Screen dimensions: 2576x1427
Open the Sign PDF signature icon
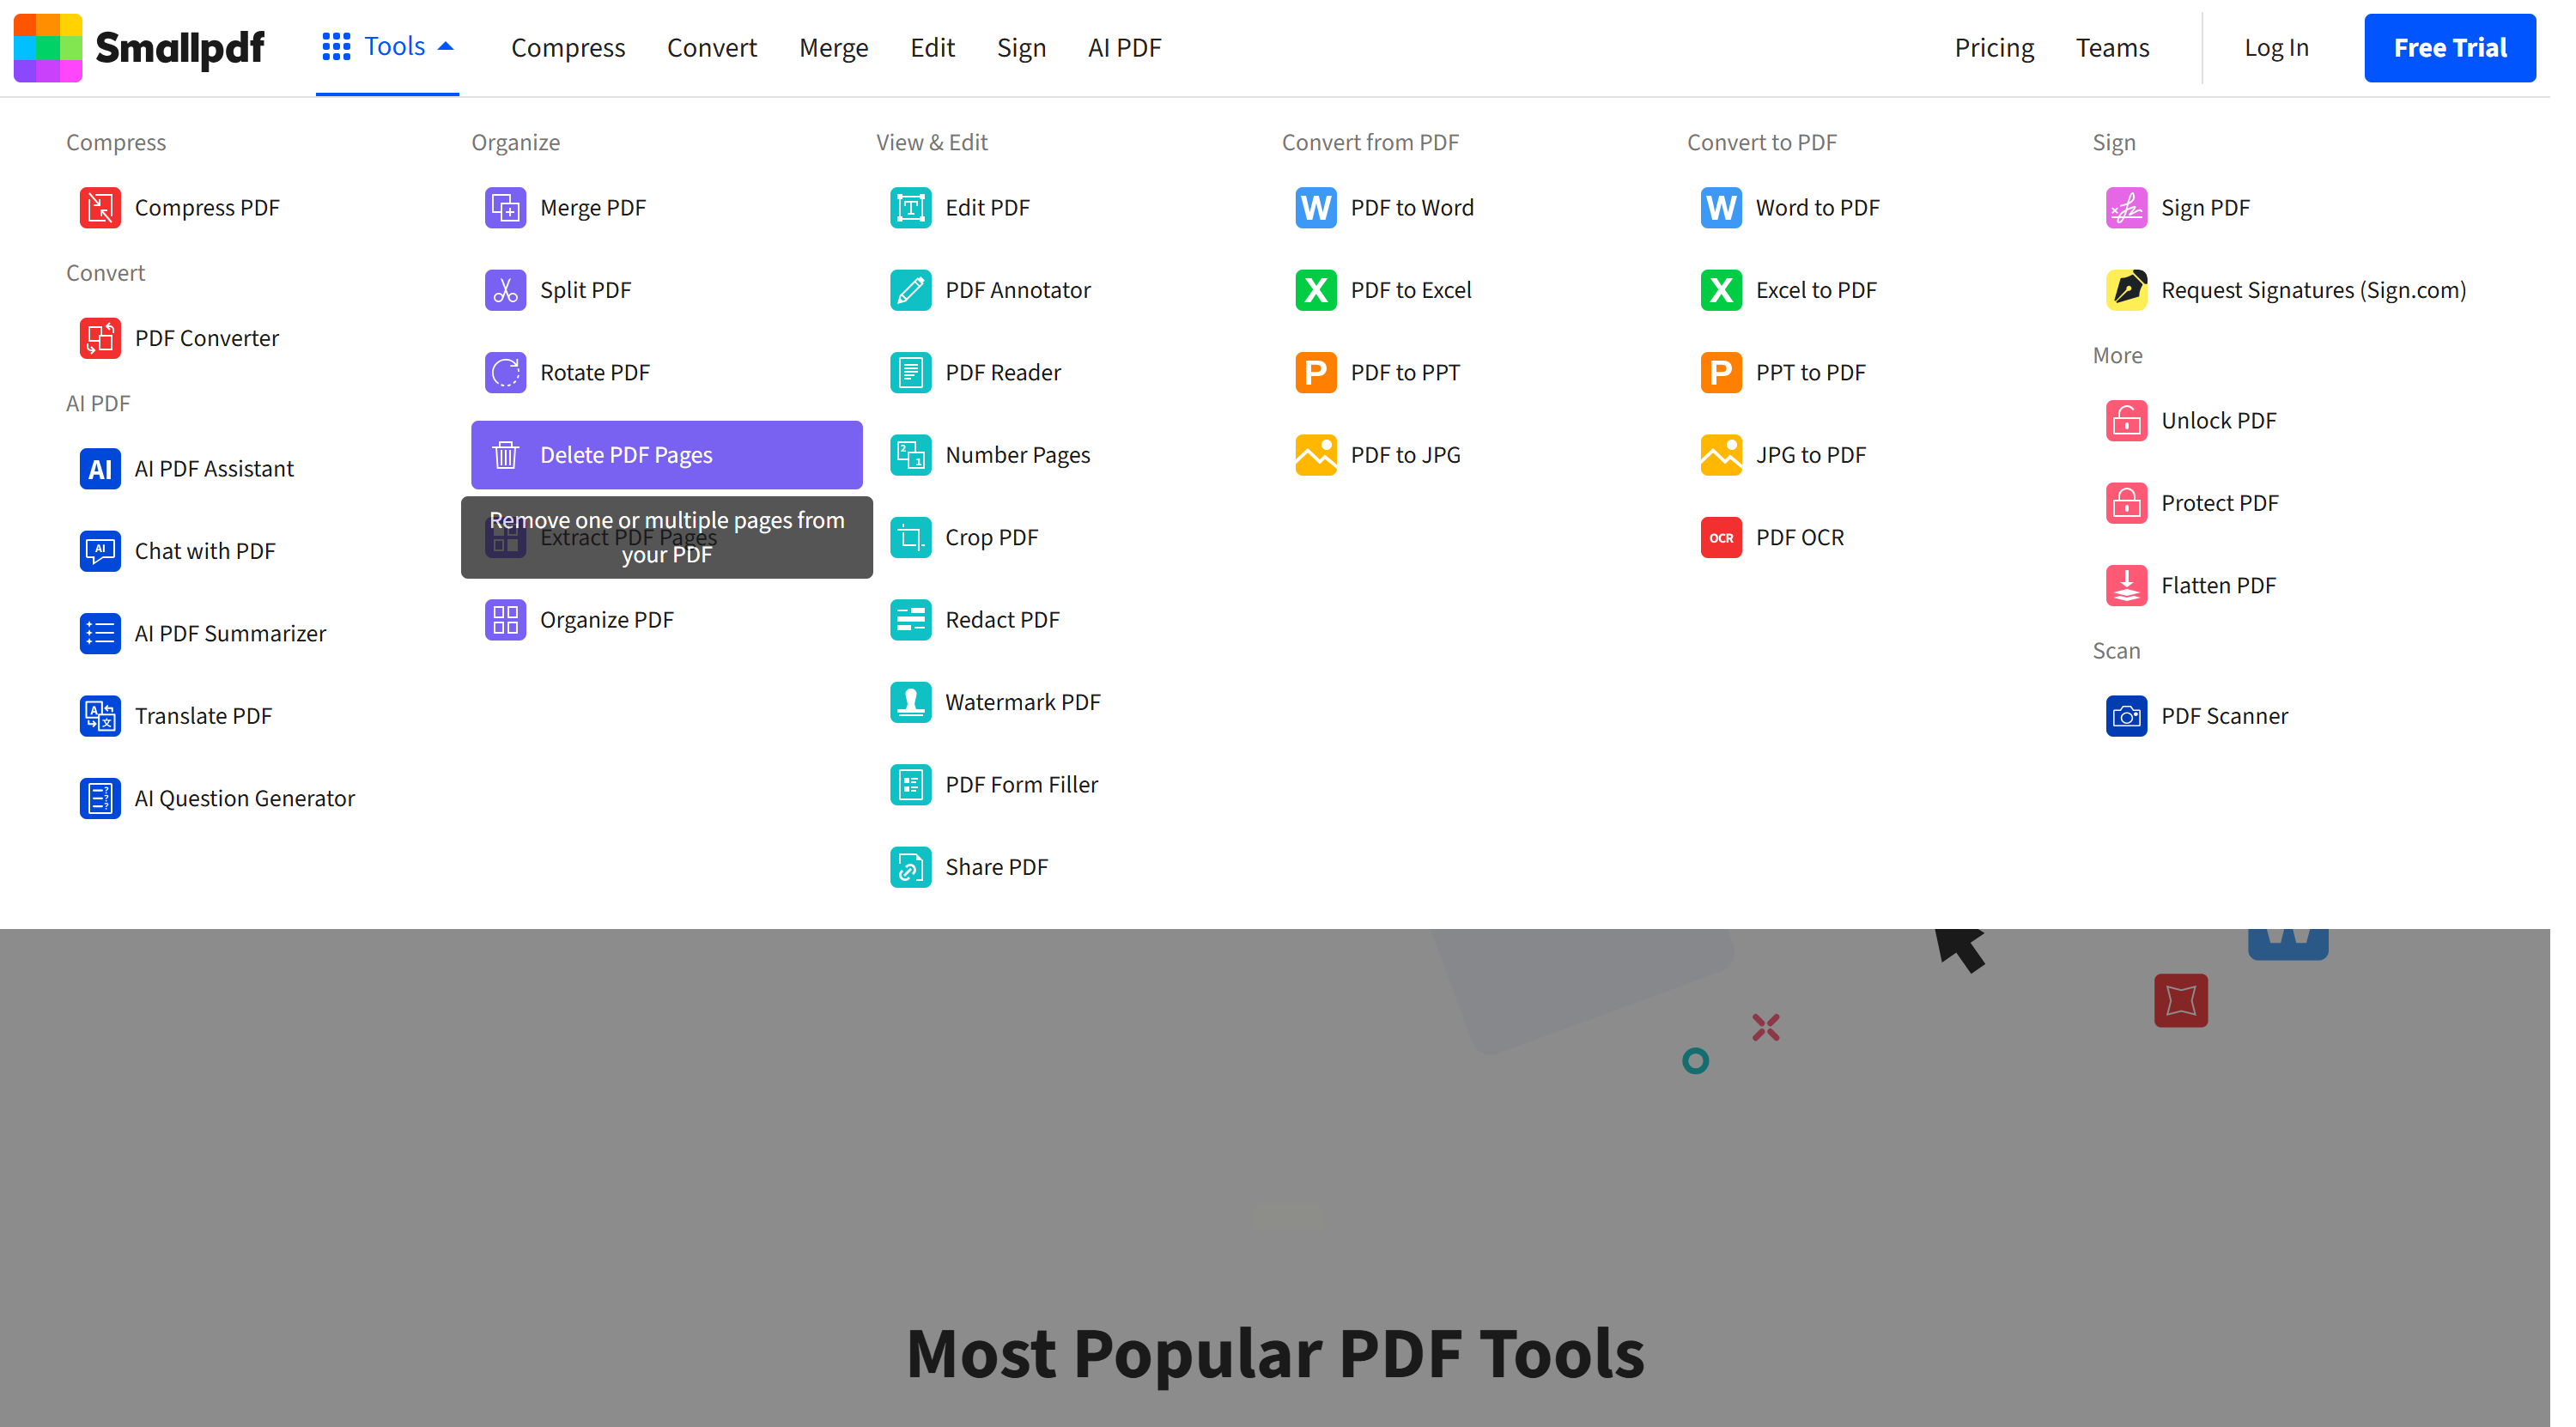coord(2125,208)
